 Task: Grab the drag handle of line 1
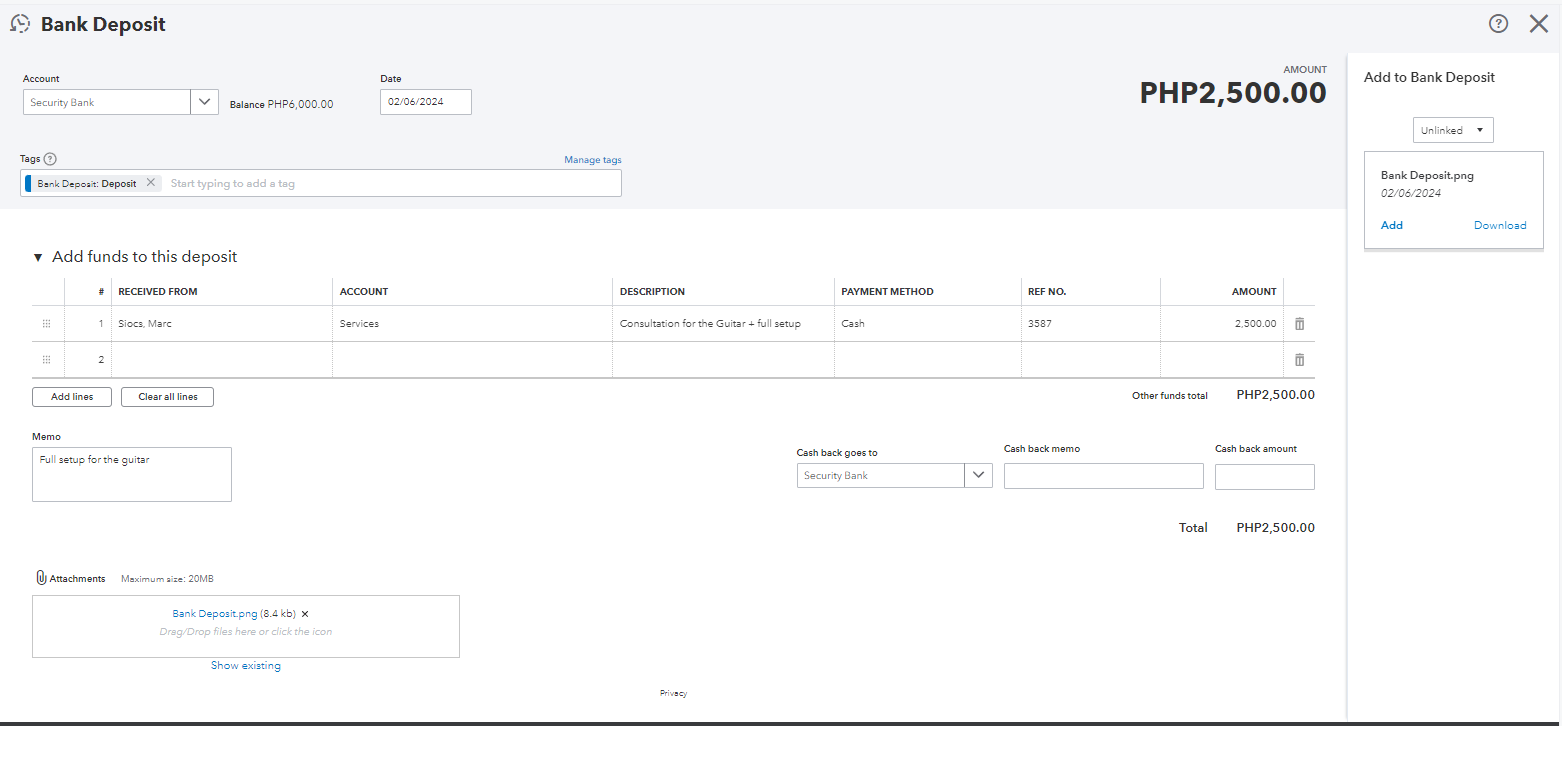[x=46, y=324]
